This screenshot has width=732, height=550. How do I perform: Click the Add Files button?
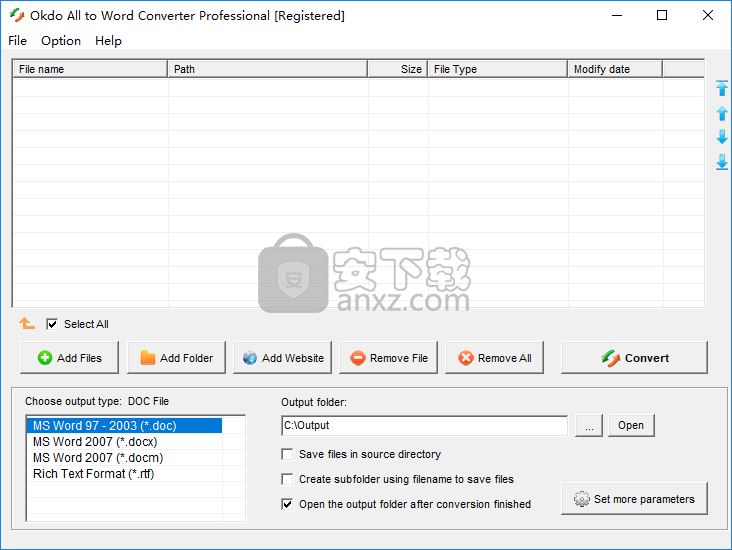tap(70, 358)
